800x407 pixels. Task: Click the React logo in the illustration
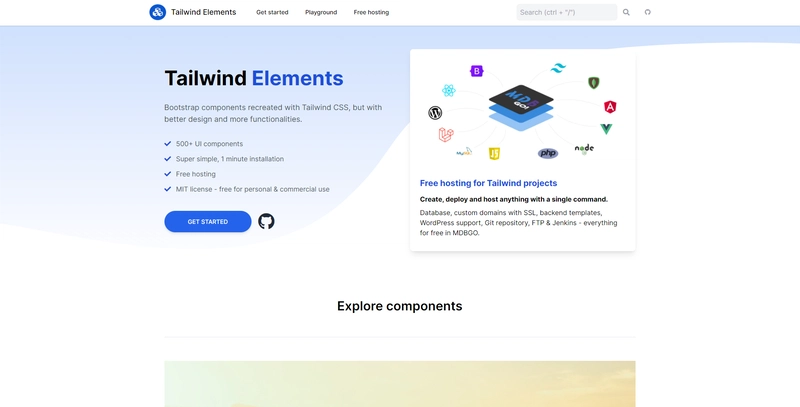(448, 91)
